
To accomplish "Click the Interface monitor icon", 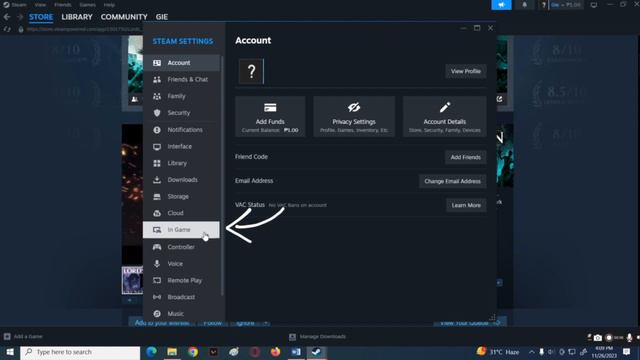I will pyautogui.click(x=157, y=147).
